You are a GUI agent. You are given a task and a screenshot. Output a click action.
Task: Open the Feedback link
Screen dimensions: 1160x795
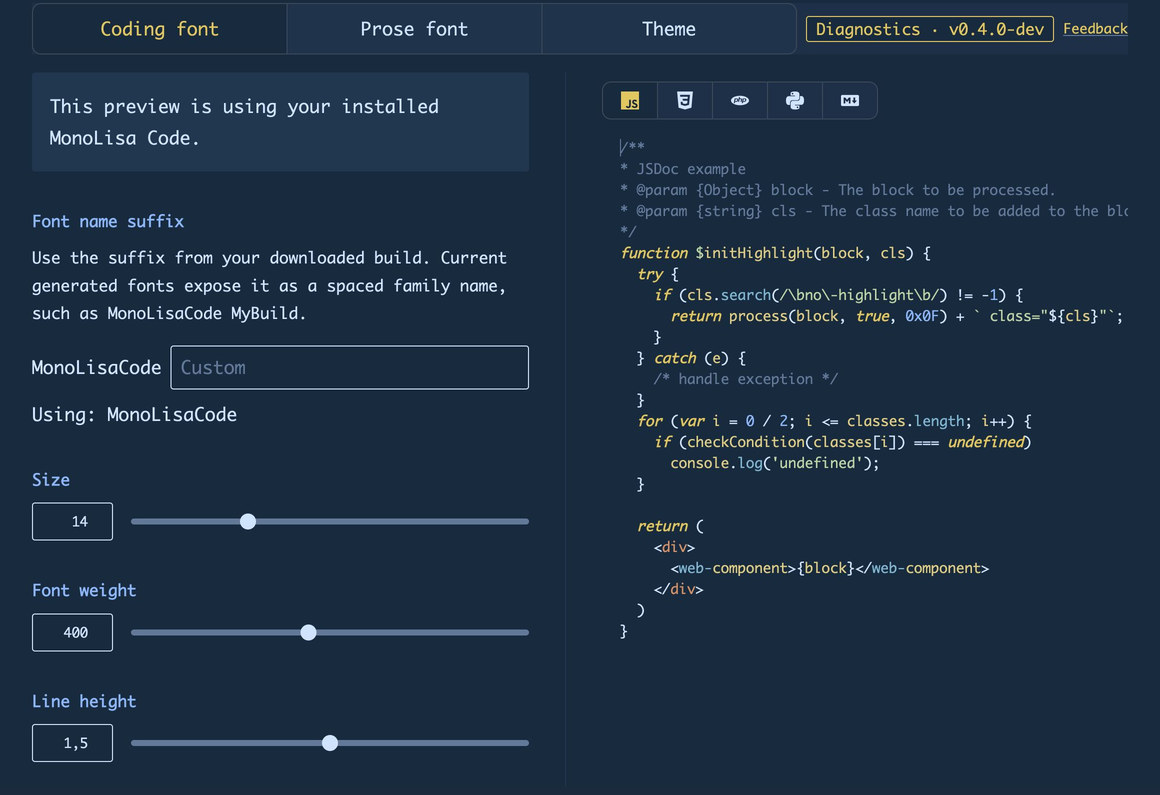click(1095, 29)
